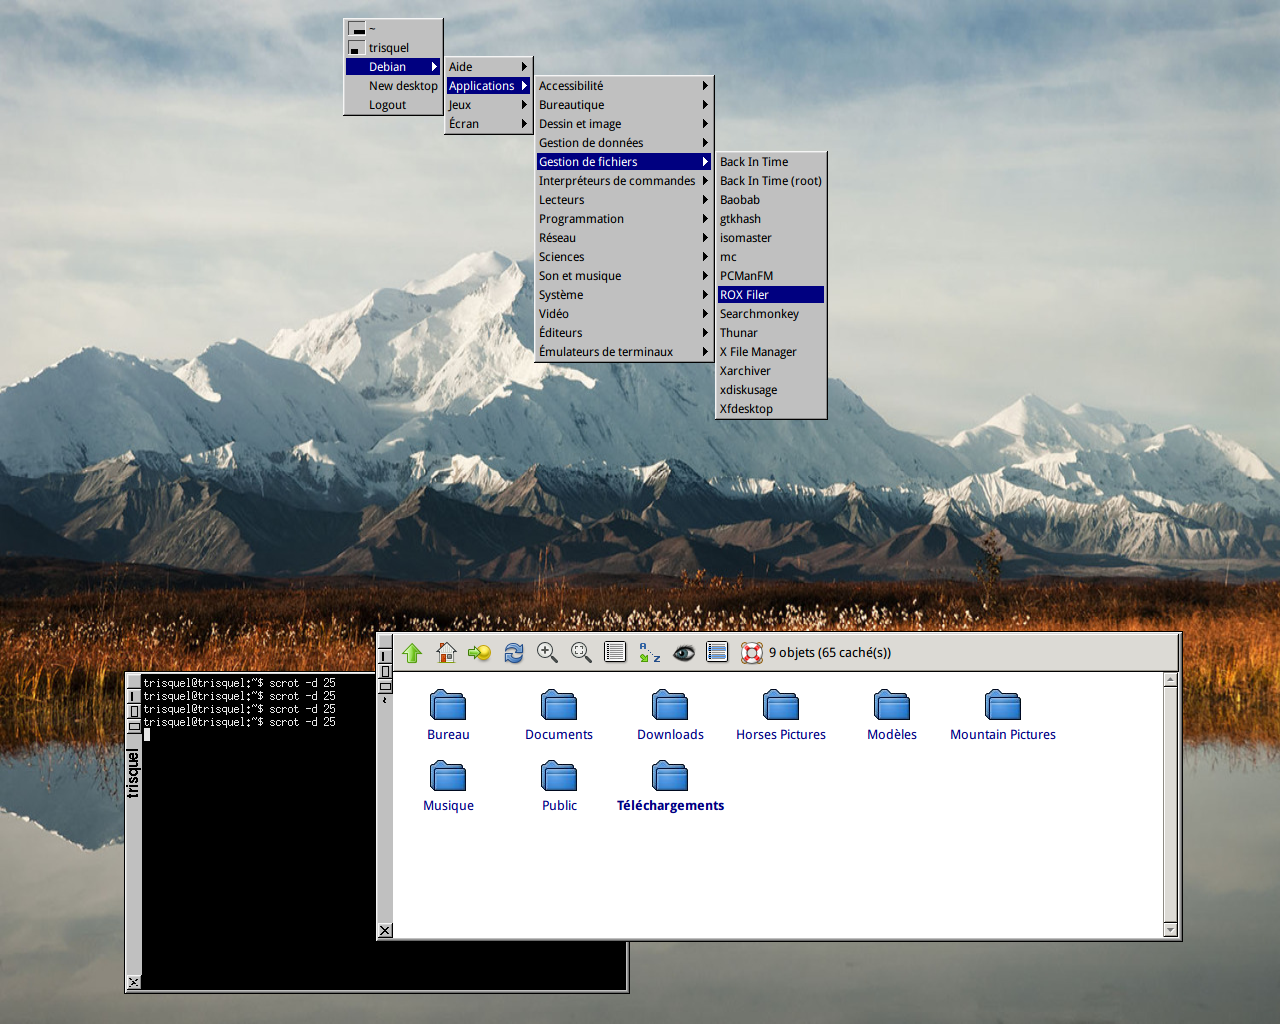
Task: Select the Public folder
Action: [x=559, y=786]
